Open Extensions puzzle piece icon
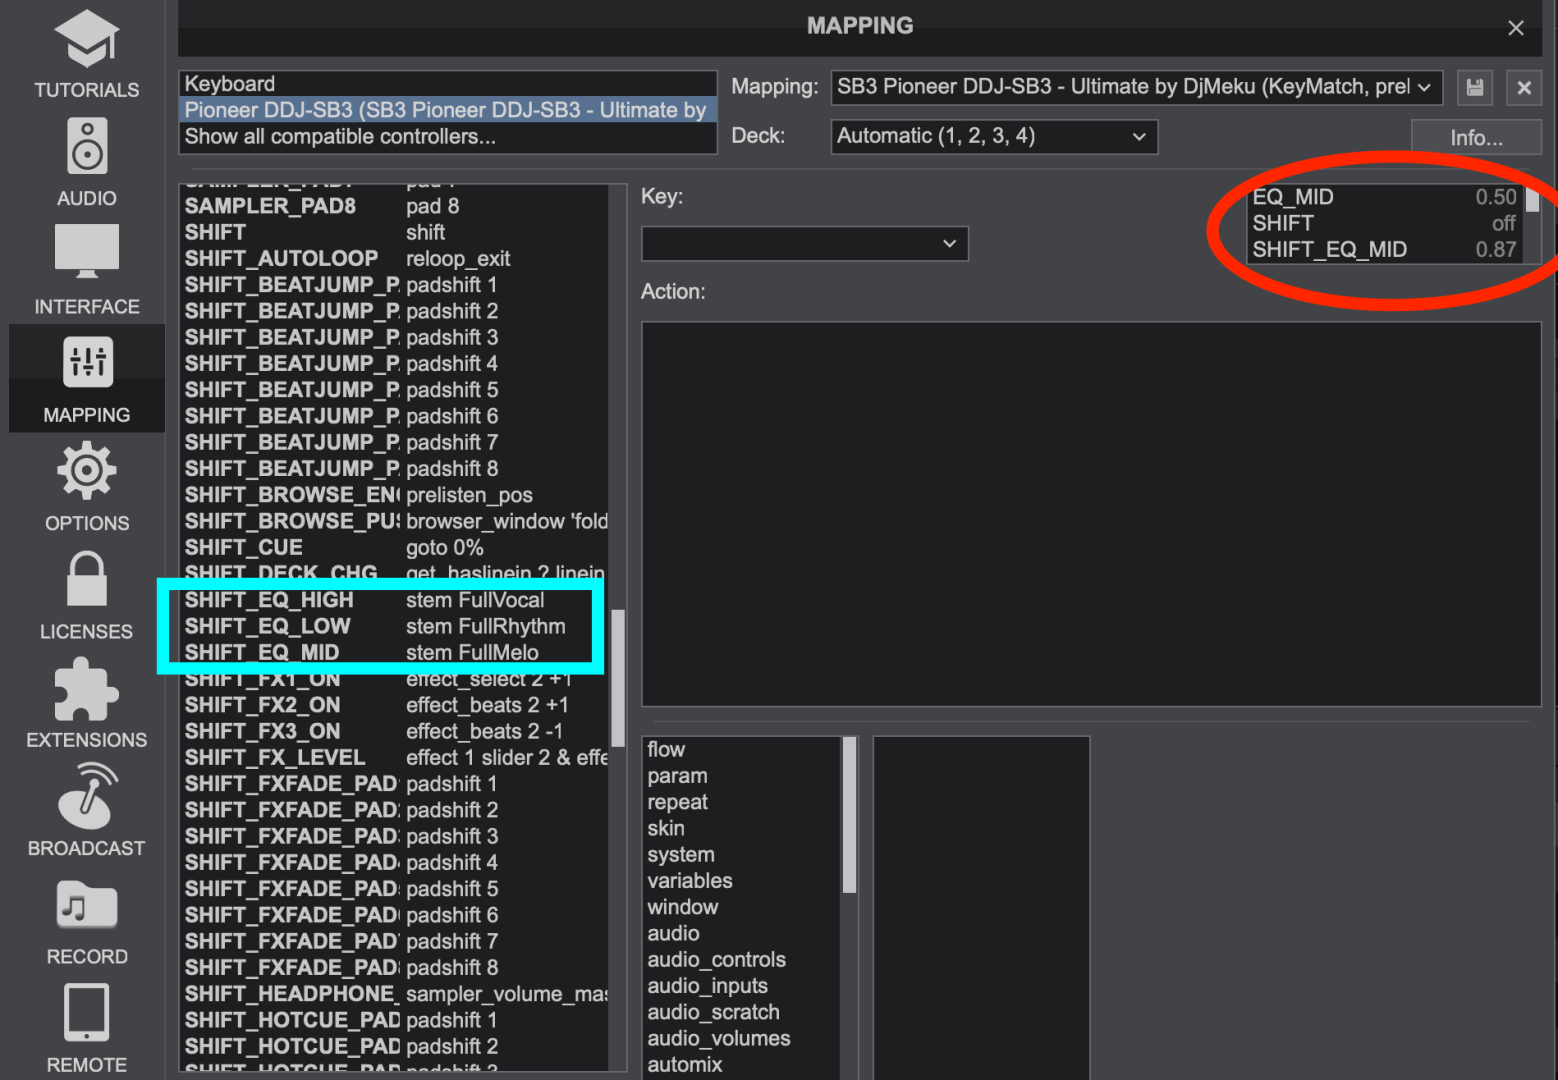The image size is (1558, 1080). [86, 689]
